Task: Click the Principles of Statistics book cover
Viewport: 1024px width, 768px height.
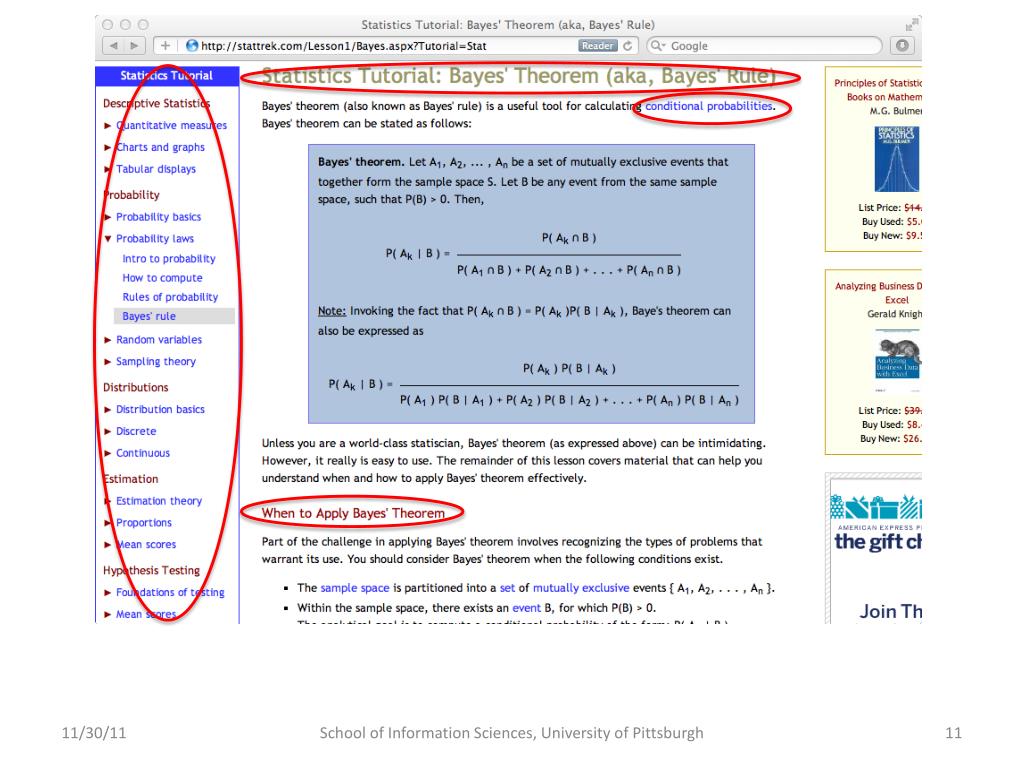Action: tap(897, 159)
